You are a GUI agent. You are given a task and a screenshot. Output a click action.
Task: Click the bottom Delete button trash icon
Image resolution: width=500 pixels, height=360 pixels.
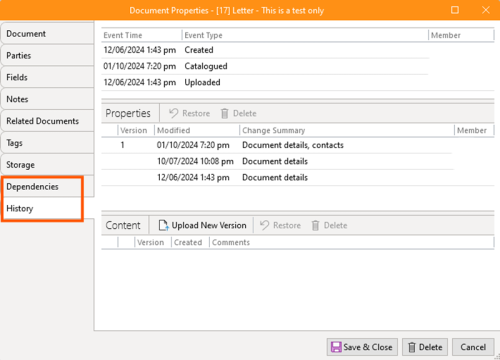pos(412,347)
